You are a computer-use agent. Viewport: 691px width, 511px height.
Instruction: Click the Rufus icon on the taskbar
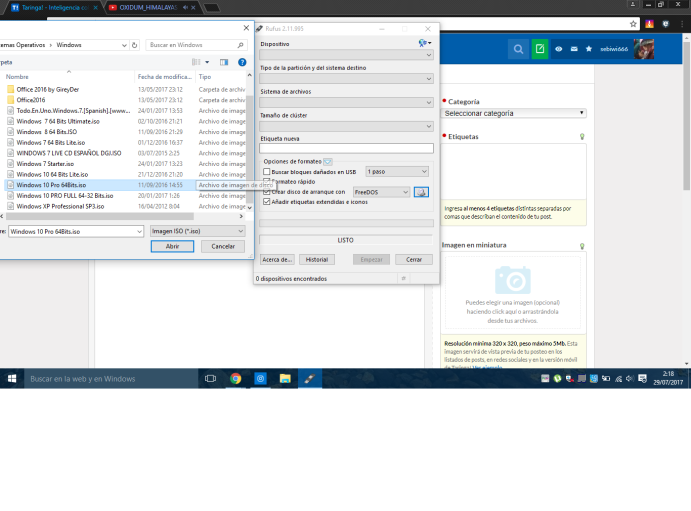pyautogui.click(x=310, y=378)
